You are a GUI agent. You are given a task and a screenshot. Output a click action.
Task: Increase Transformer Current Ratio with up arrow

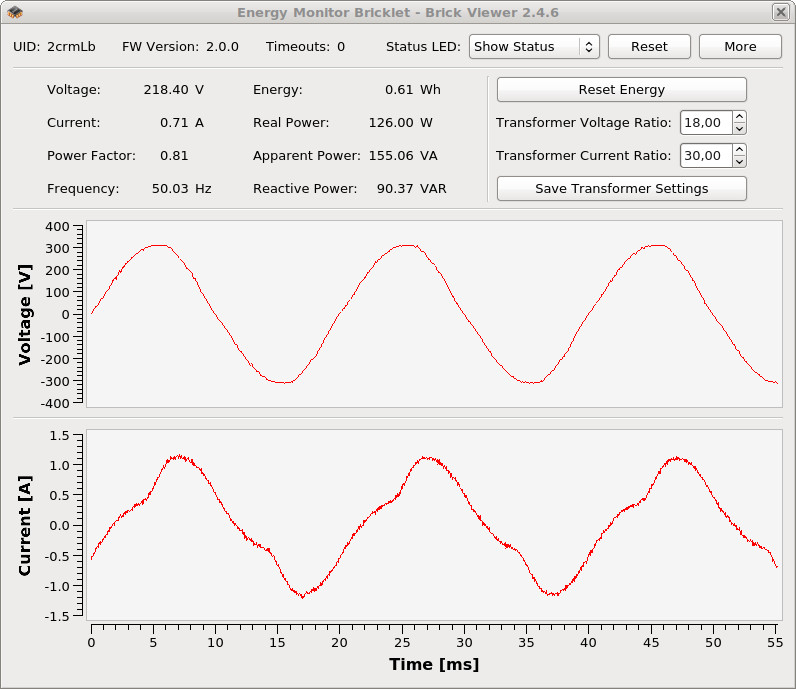[739, 151]
